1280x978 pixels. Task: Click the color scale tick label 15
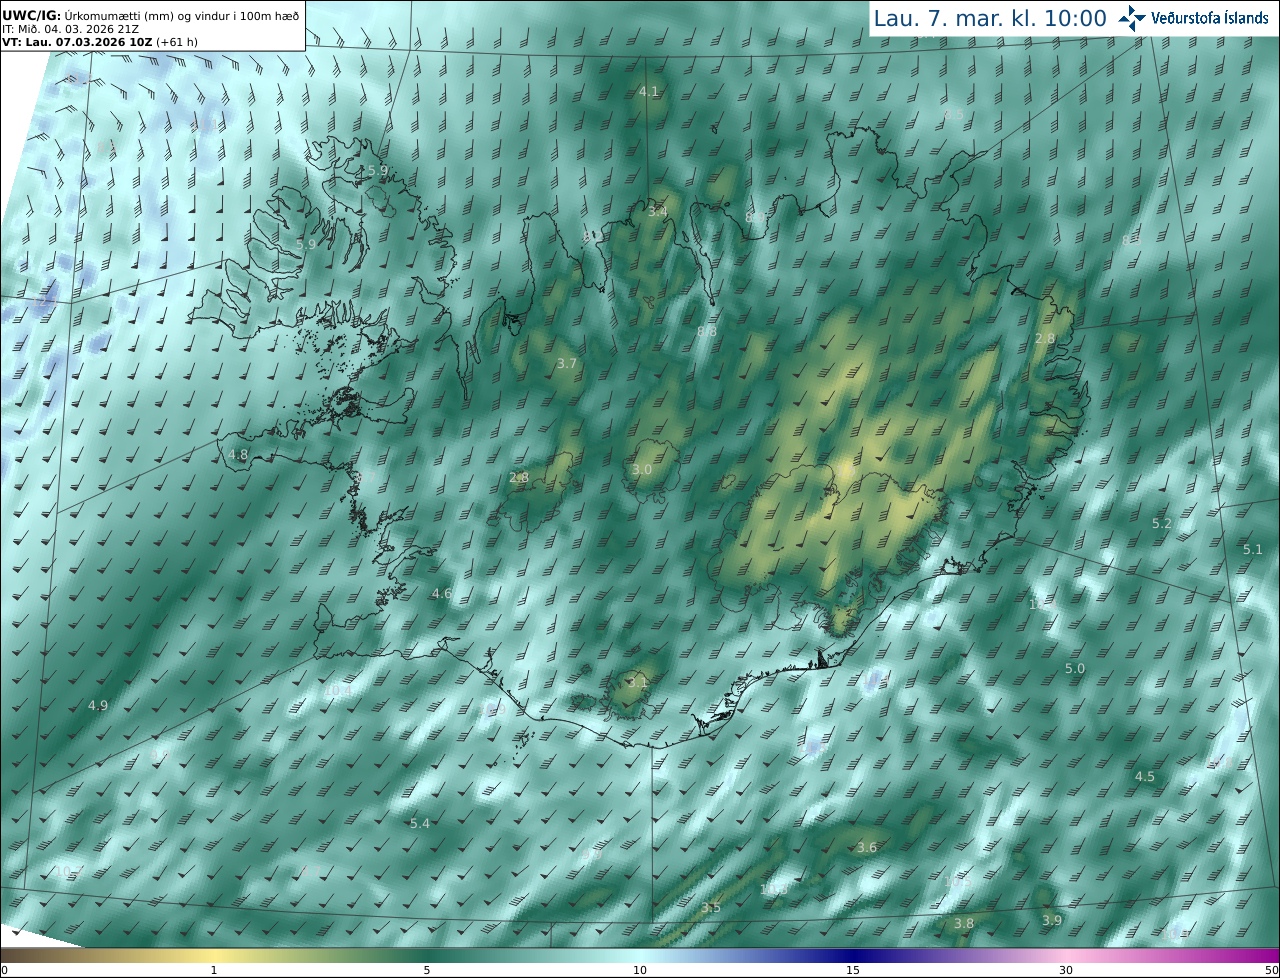point(853,971)
